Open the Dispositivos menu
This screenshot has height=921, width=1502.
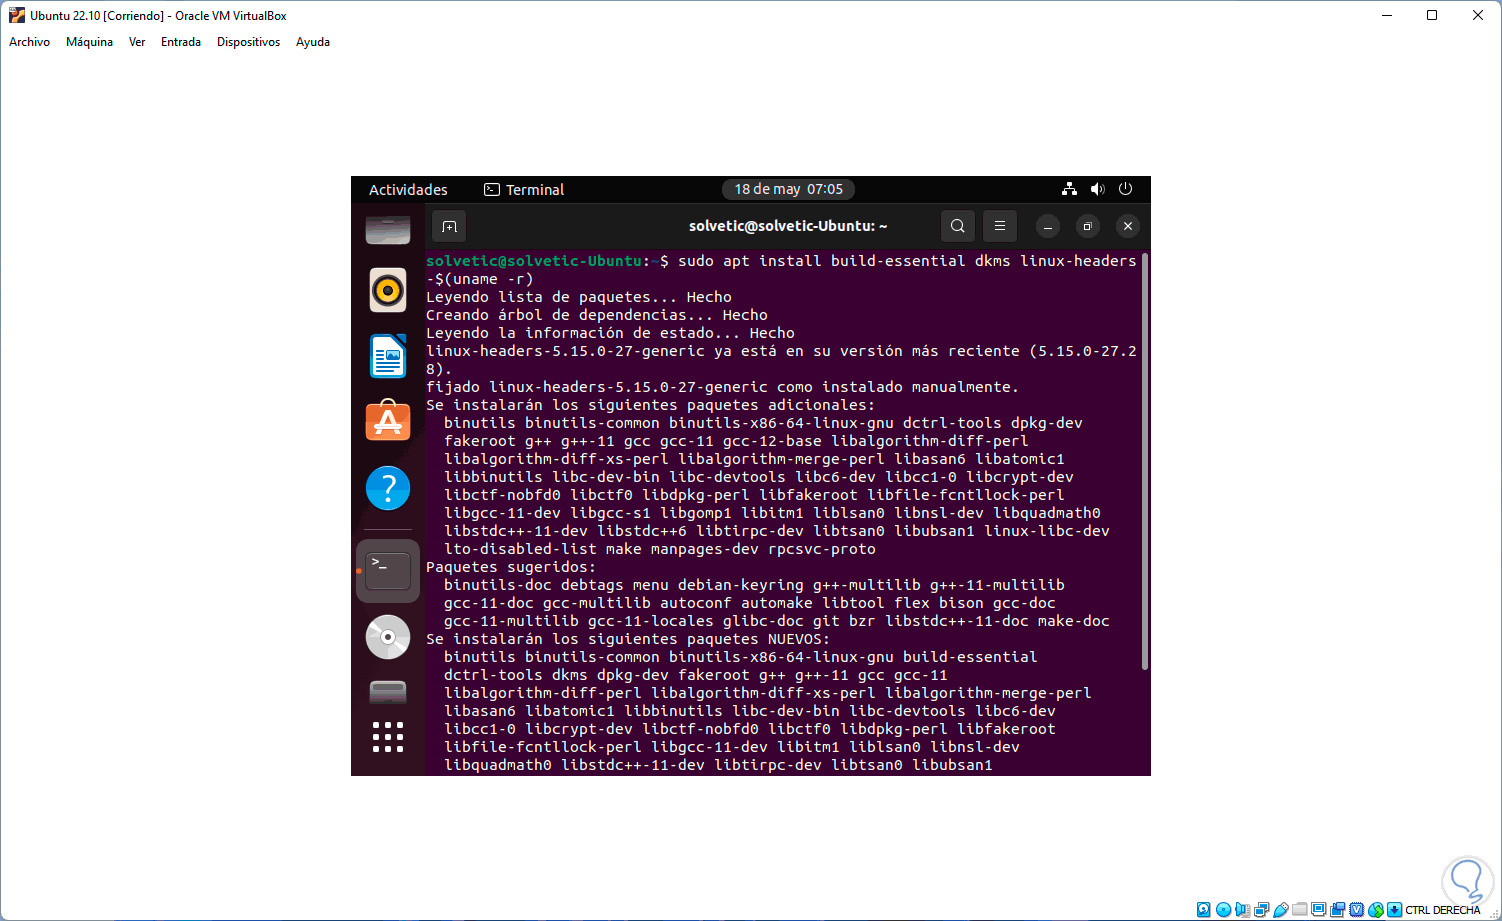coord(248,42)
